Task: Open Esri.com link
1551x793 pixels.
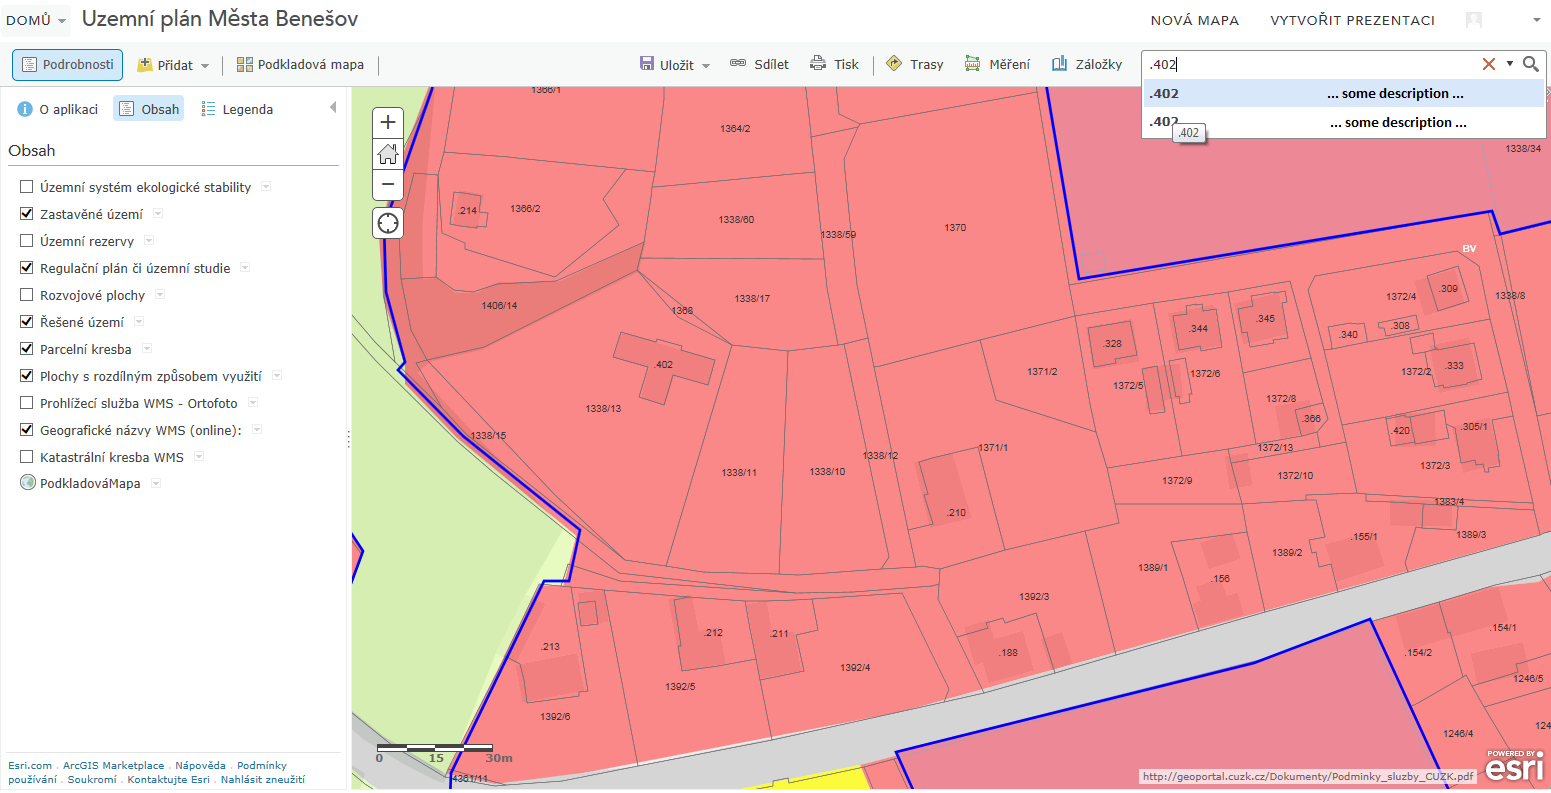Action: (30, 766)
